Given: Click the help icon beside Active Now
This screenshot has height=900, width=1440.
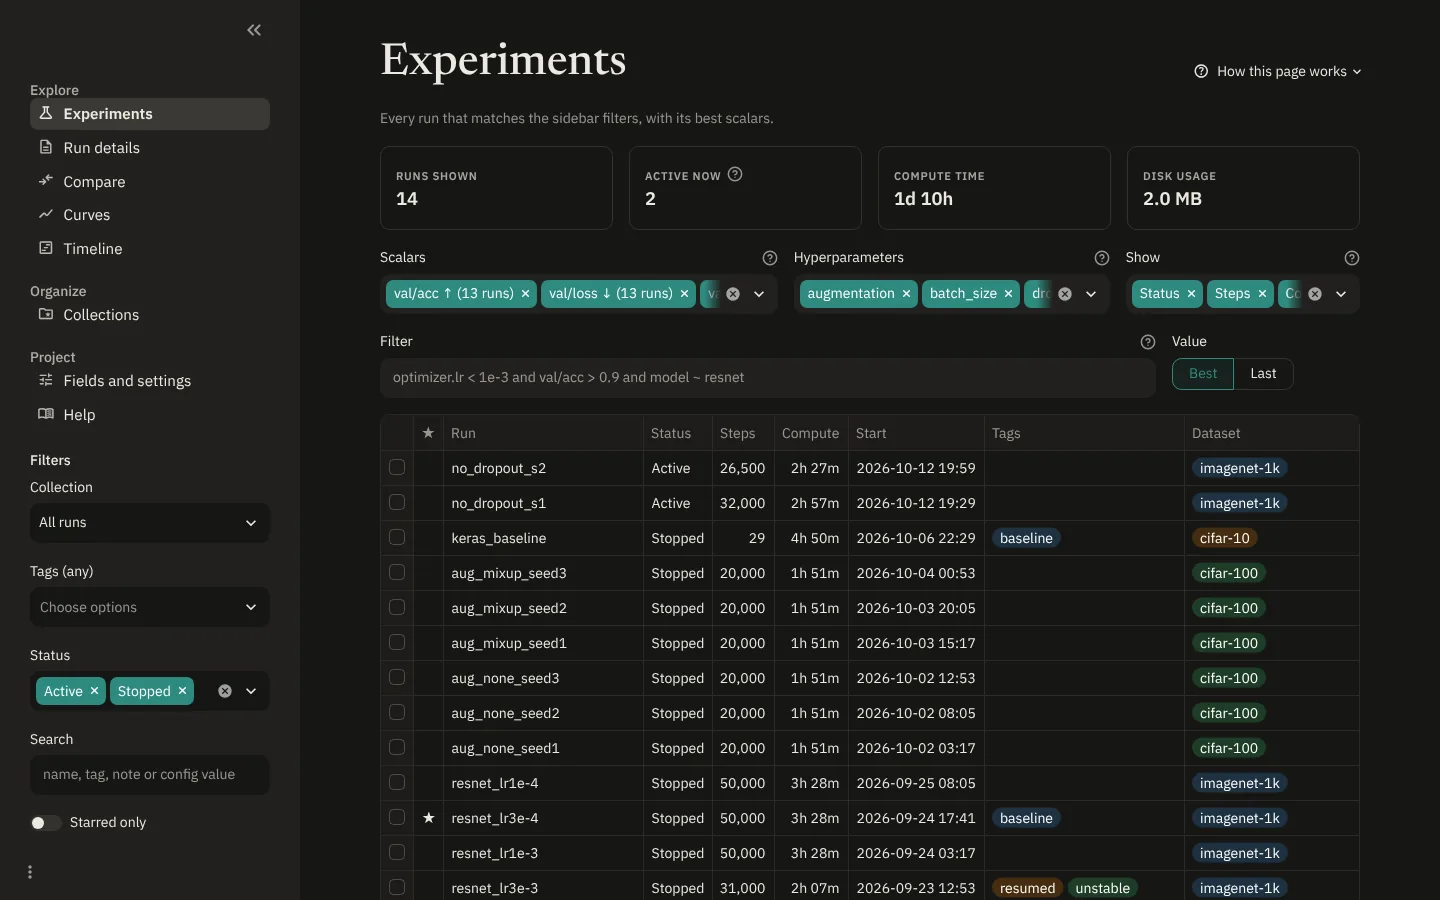Looking at the screenshot, I should coord(735,174).
